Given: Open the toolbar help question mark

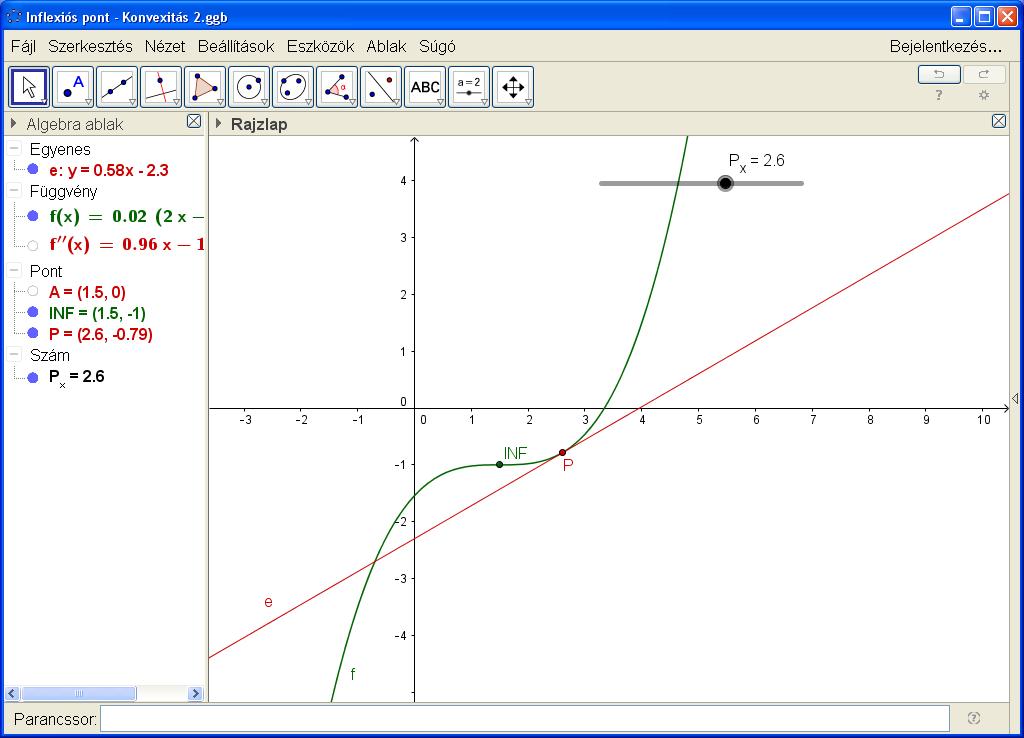Looking at the screenshot, I should coord(939,95).
